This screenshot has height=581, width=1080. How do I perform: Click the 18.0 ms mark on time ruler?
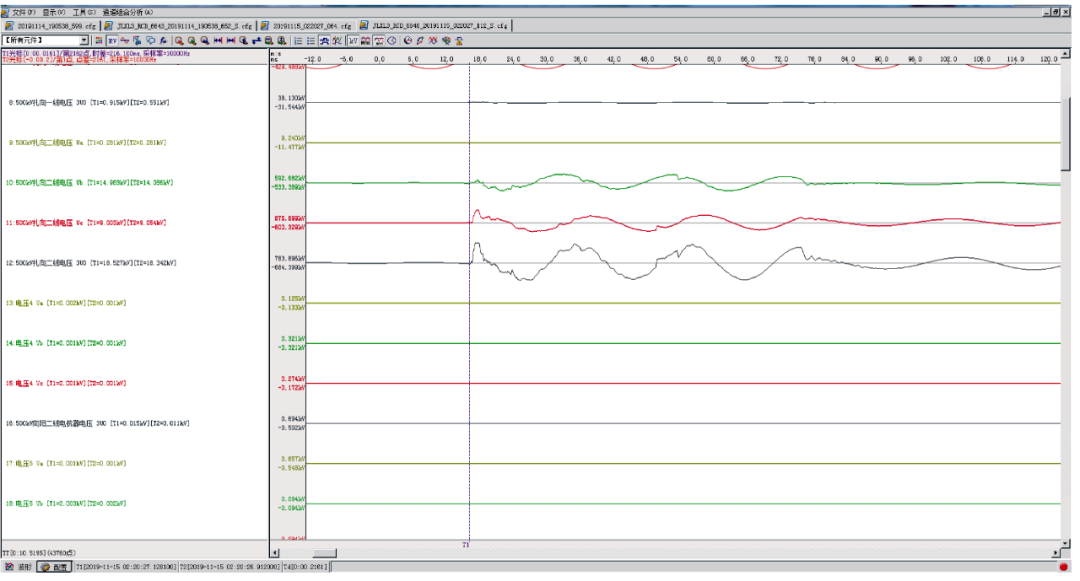pos(479,59)
